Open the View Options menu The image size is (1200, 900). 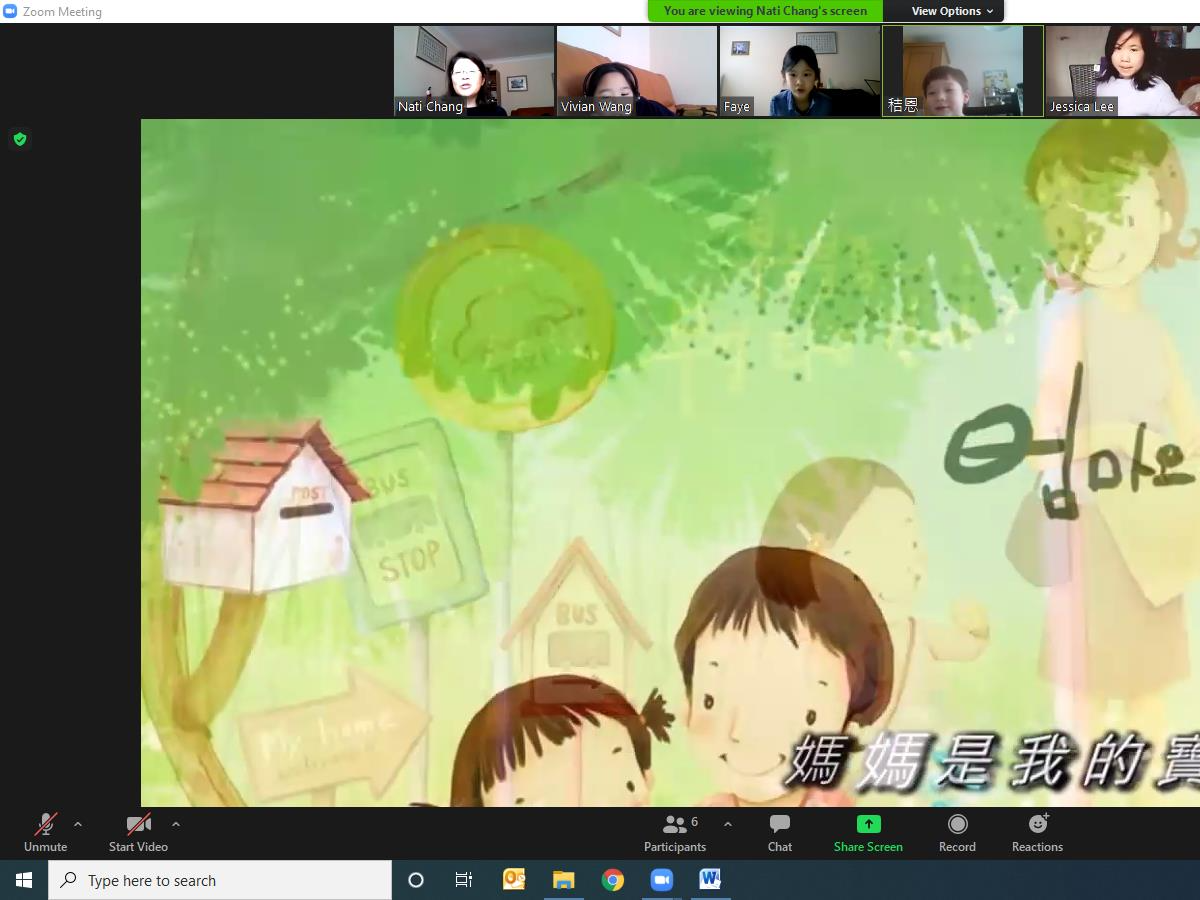(952, 11)
